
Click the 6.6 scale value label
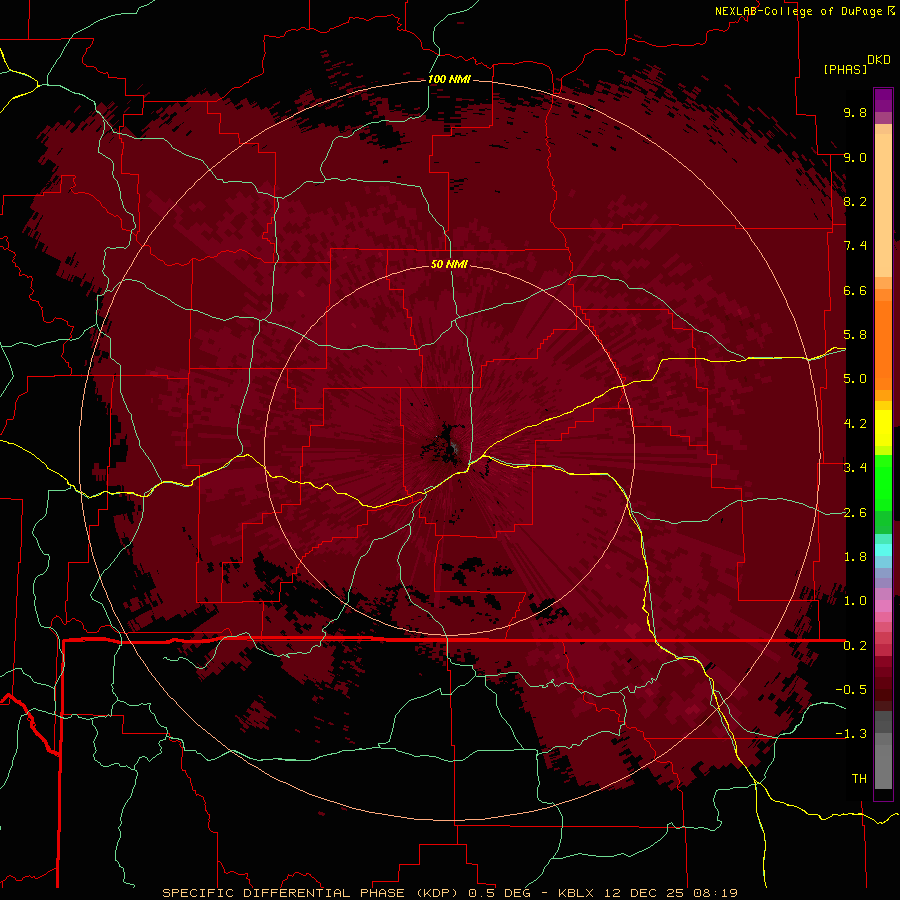click(x=855, y=290)
